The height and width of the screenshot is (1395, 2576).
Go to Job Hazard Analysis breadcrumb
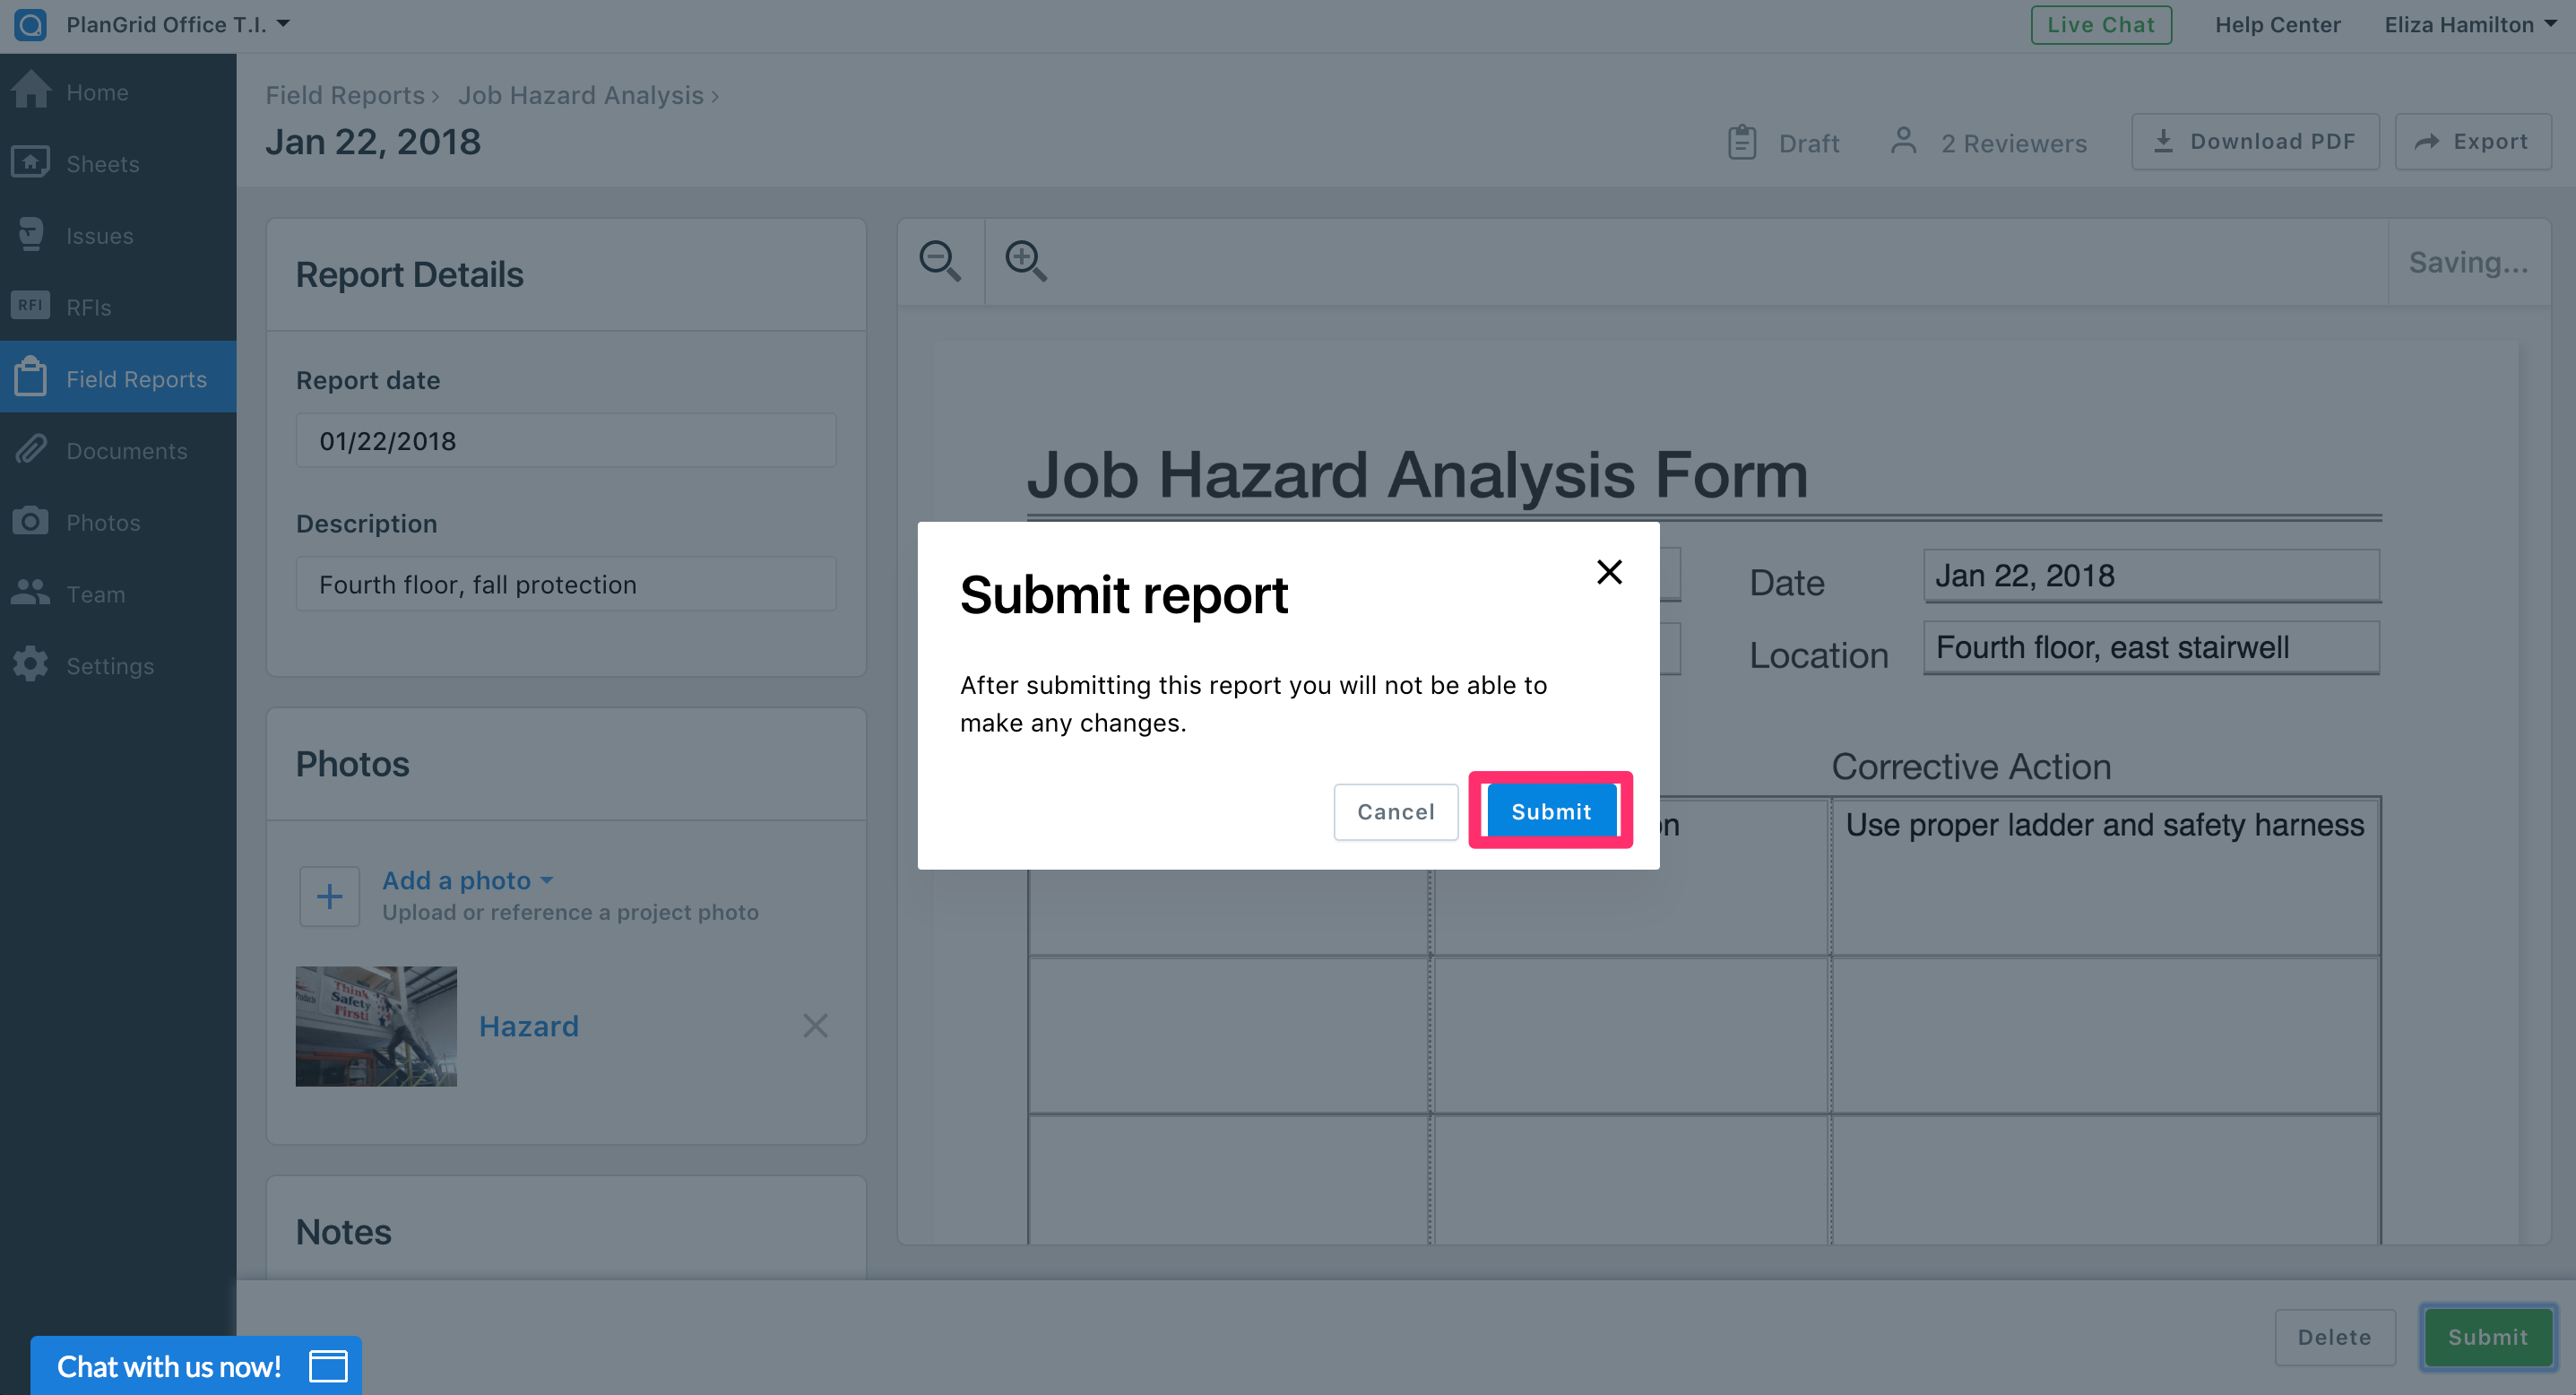(x=581, y=95)
